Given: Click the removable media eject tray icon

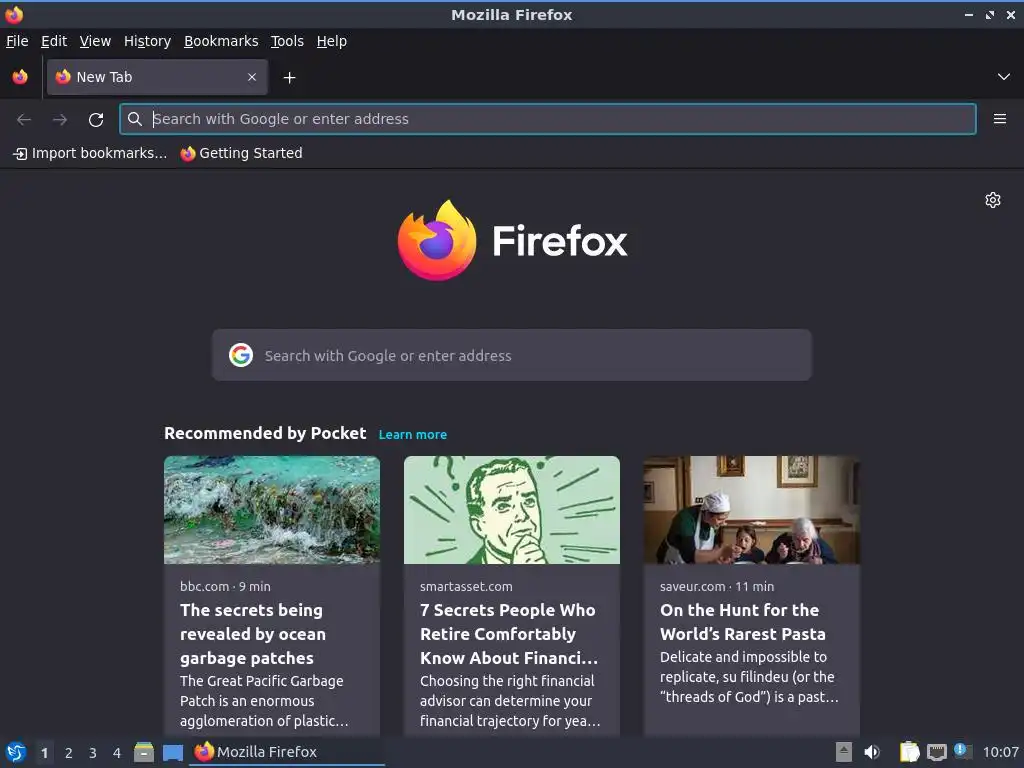Looking at the screenshot, I should pyautogui.click(x=844, y=752).
